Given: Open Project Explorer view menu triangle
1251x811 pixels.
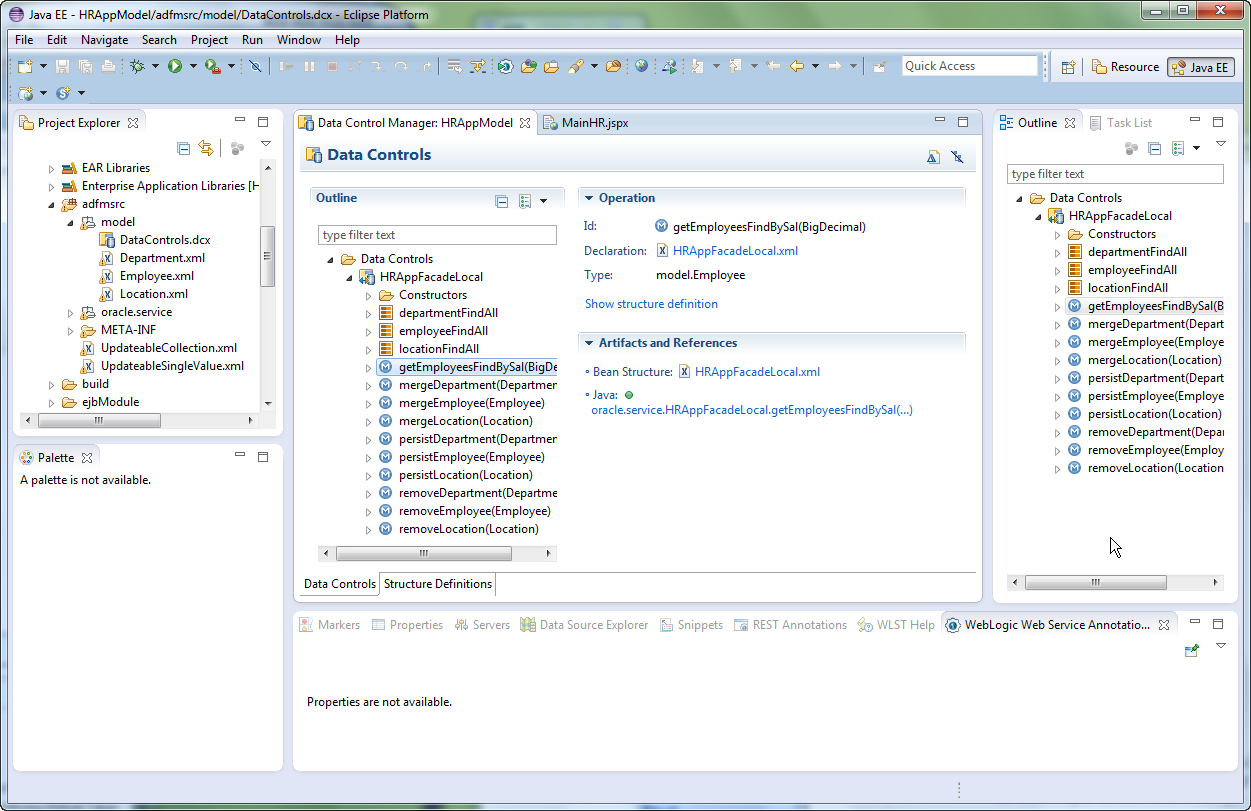Looking at the screenshot, I should click(265, 145).
